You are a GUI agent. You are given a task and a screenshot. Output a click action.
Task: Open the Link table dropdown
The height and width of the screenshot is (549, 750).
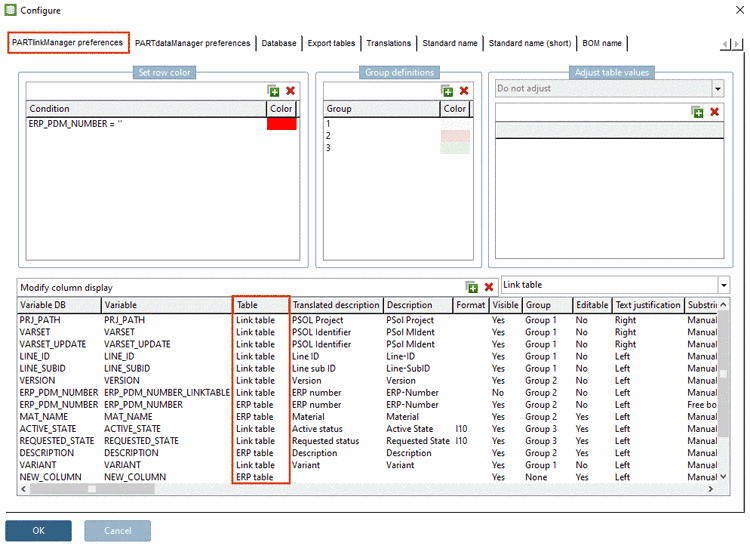pos(724,285)
